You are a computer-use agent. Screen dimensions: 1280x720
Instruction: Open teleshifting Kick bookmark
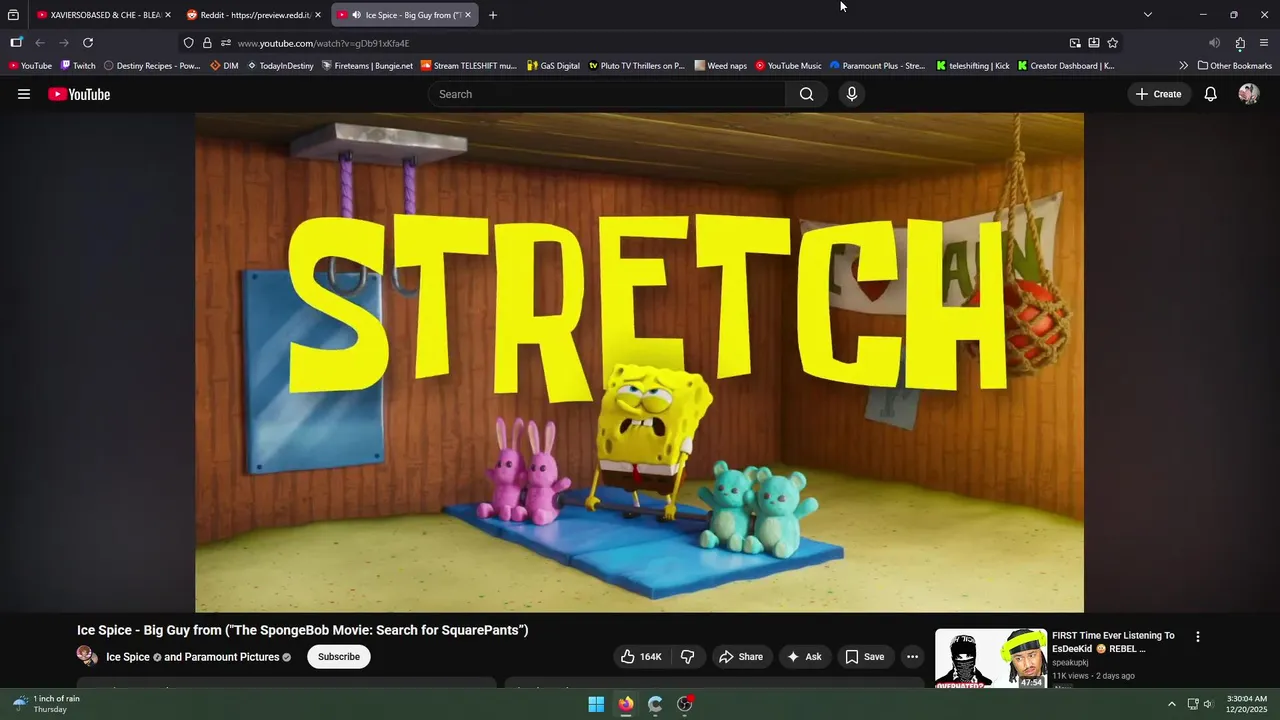[973, 66]
